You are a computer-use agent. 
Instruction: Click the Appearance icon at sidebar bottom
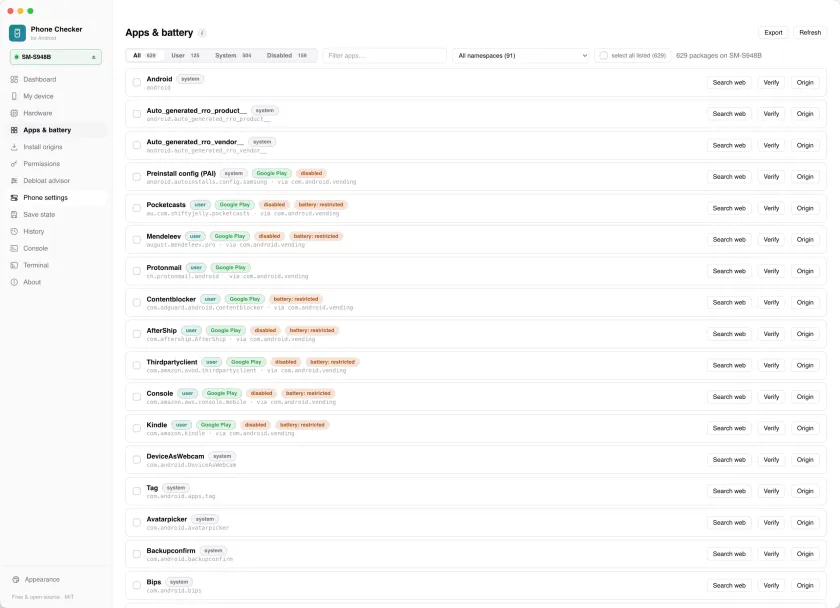click(x=16, y=580)
